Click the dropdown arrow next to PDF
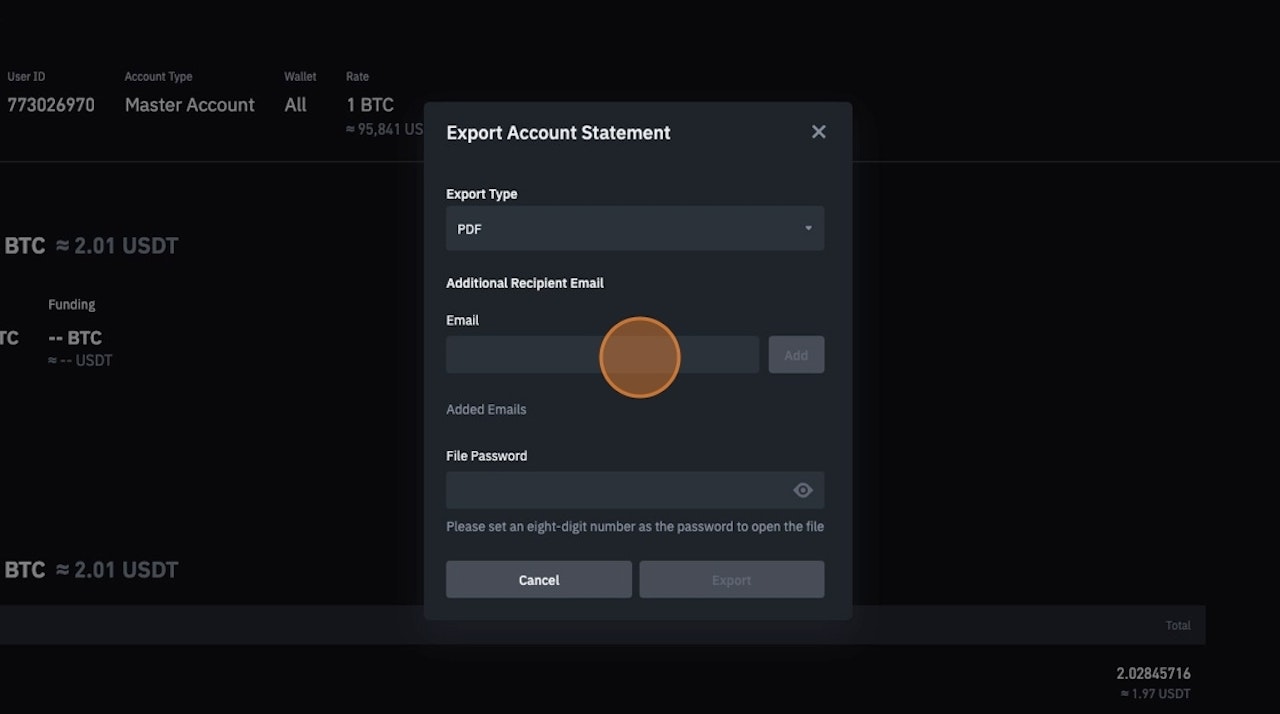Viewport: 1280px width, 714px height. click(807, 228)
